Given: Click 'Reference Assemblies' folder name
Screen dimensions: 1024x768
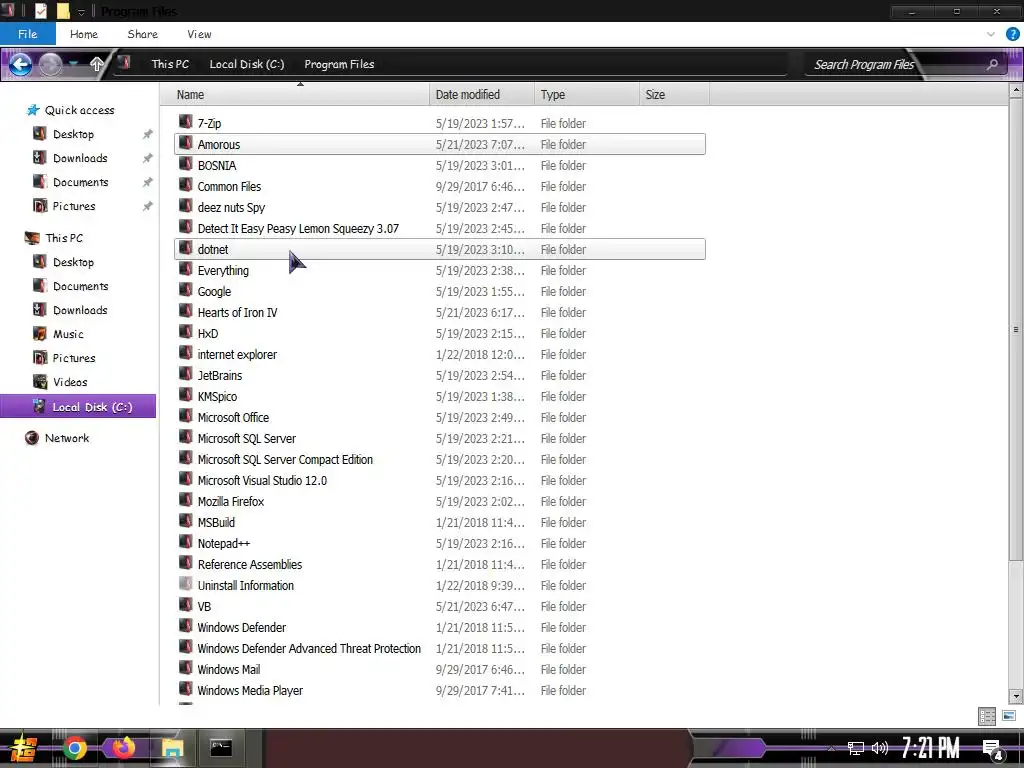Looking at the screenshot, I should [249, 565].
